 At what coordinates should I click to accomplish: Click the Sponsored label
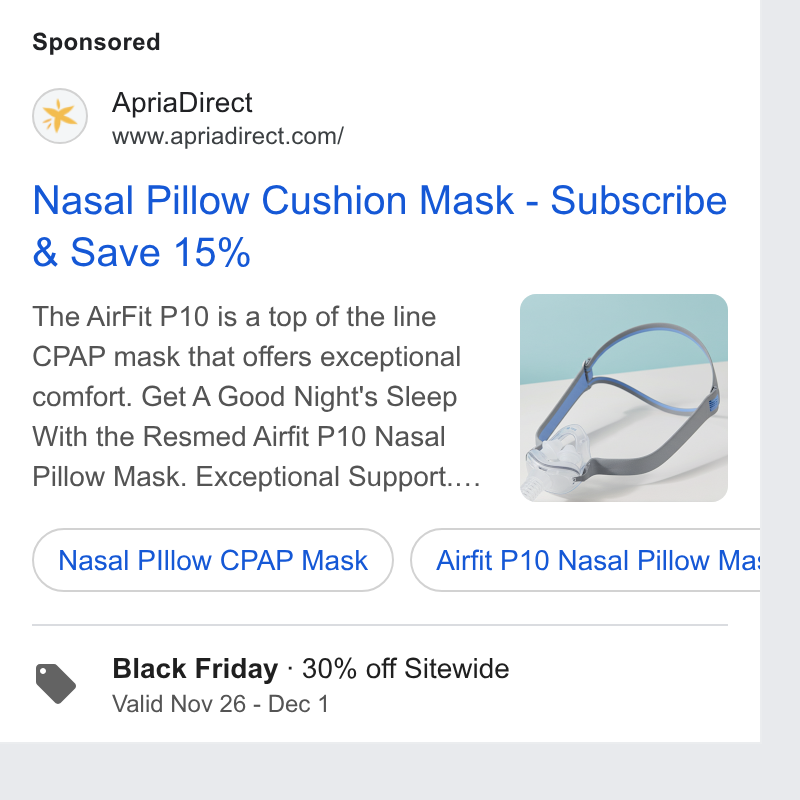pyautogui.click(x=96, y=42)
